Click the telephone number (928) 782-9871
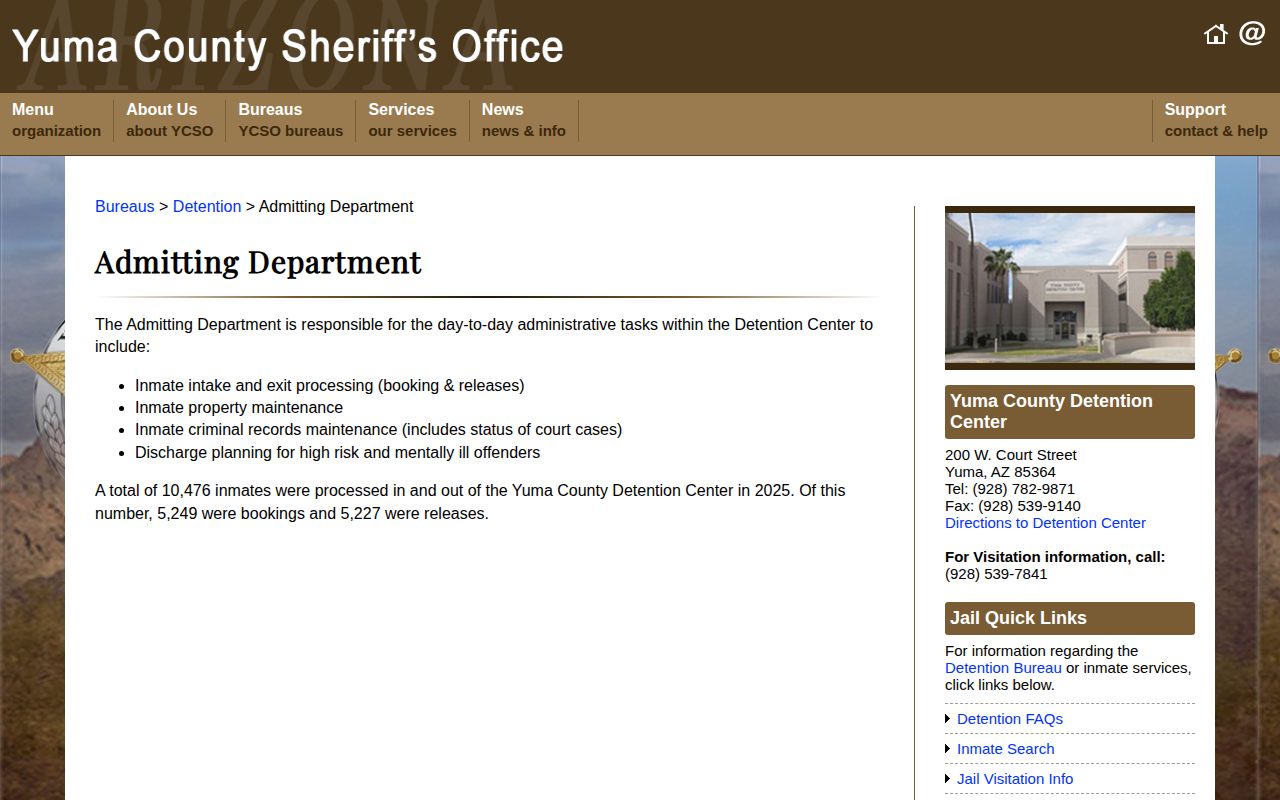 1023,489
